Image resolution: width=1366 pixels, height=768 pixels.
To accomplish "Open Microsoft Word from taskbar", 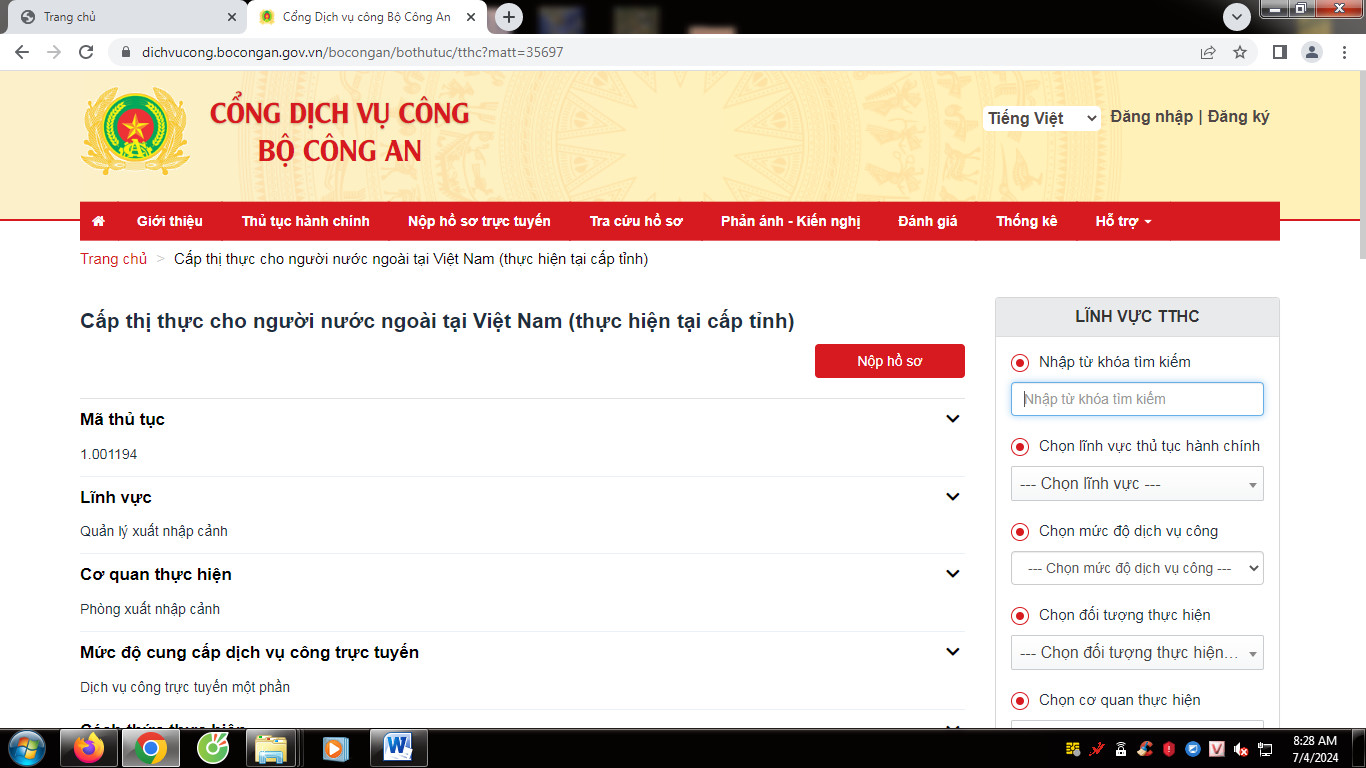I will (x=398, y=748).
